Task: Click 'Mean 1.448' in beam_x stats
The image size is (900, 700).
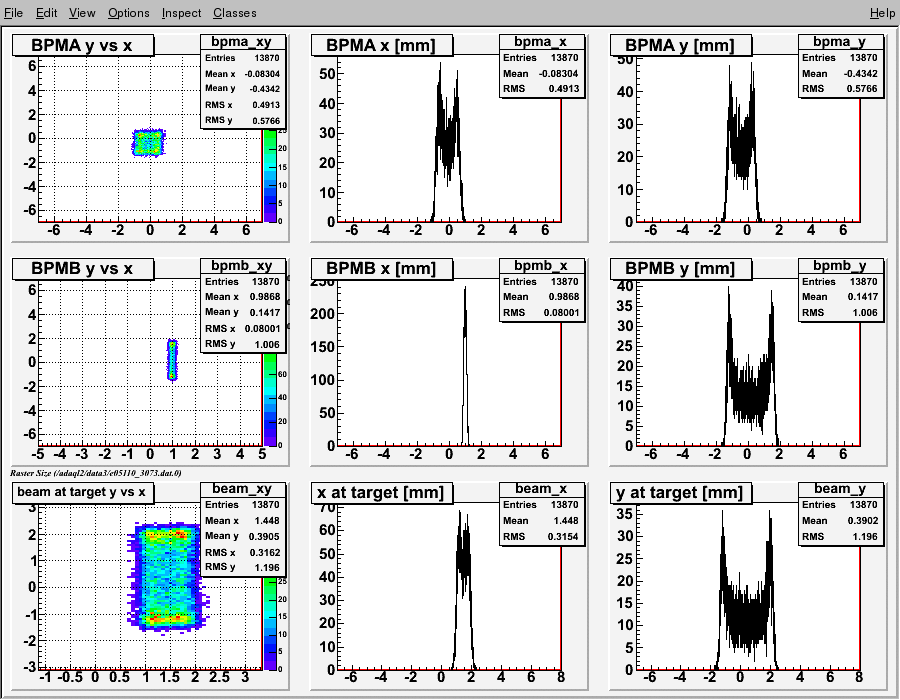Action: 541,520
